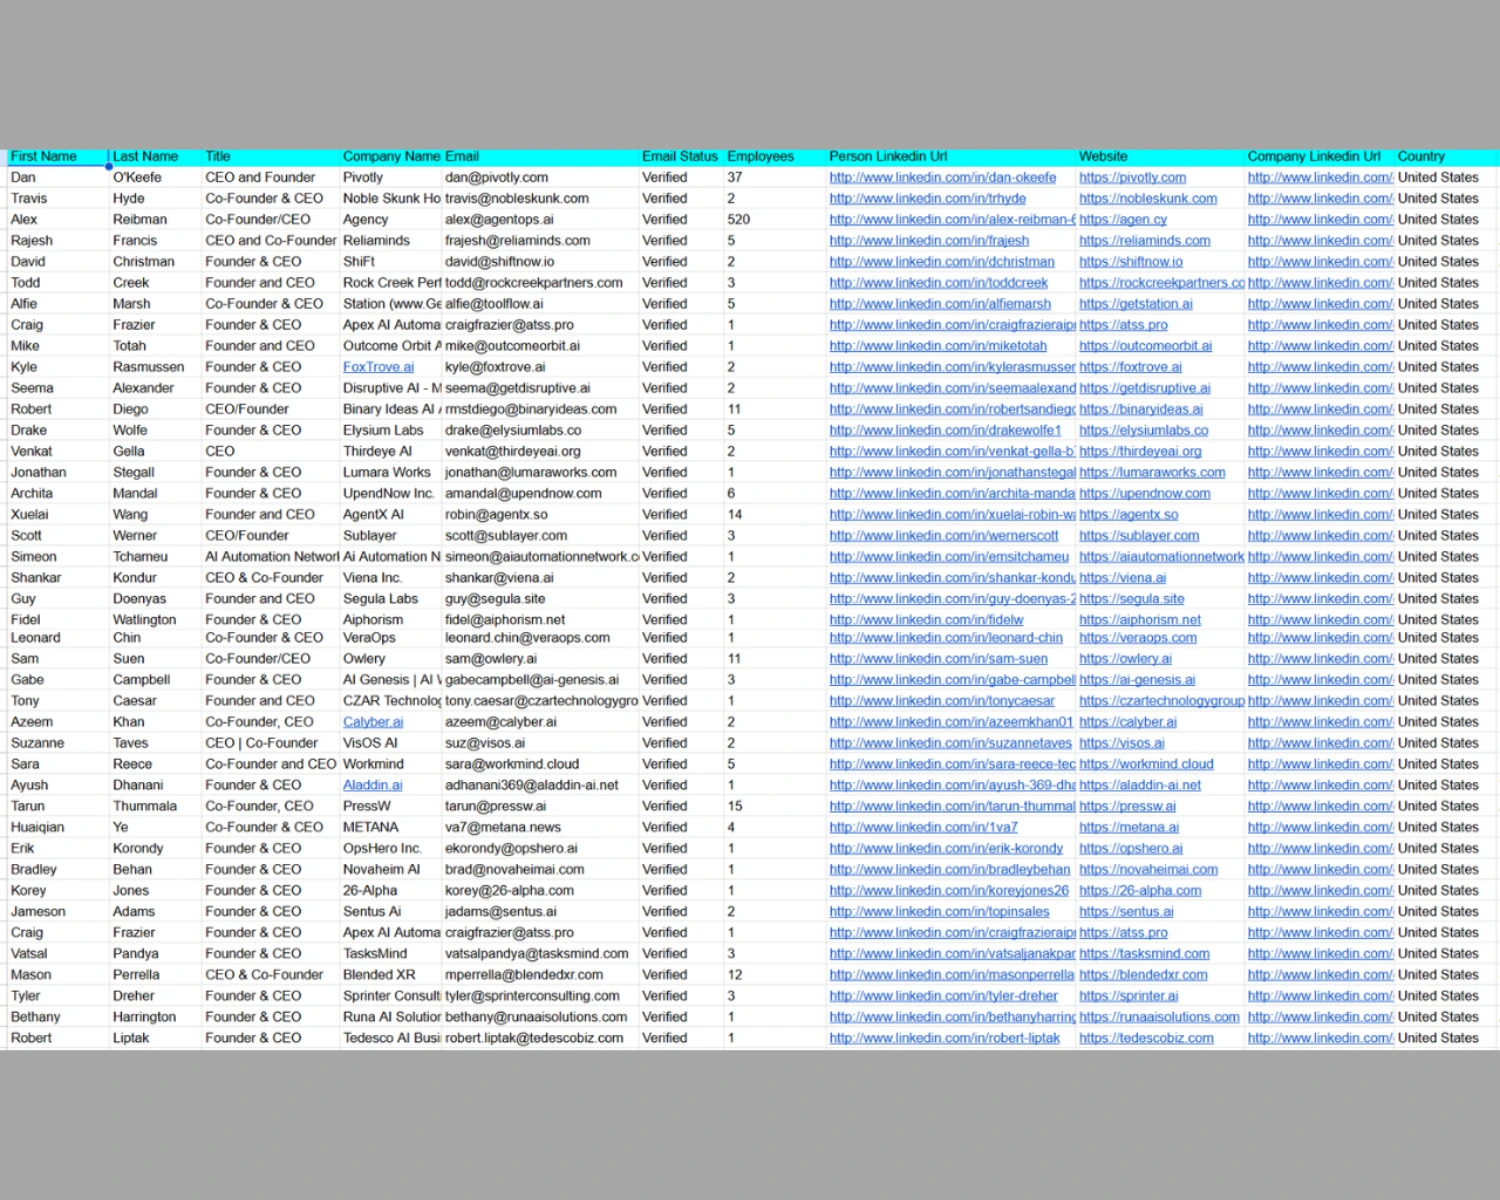Viewport: 1500px width, 1200px height.
Task: Open the linkedin.com/in/tonycaesar profile link
Action: (942, 701)
